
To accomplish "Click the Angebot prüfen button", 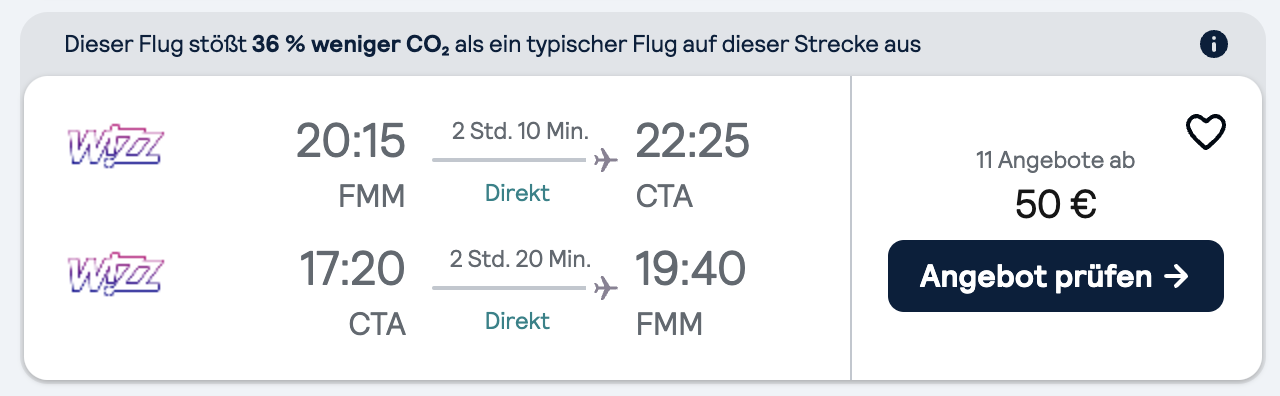I will click(x=1056, y=276).
